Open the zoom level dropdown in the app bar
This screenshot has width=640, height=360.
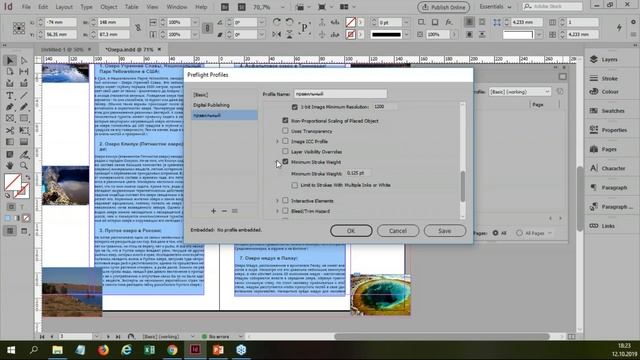[x=282, y=7]
